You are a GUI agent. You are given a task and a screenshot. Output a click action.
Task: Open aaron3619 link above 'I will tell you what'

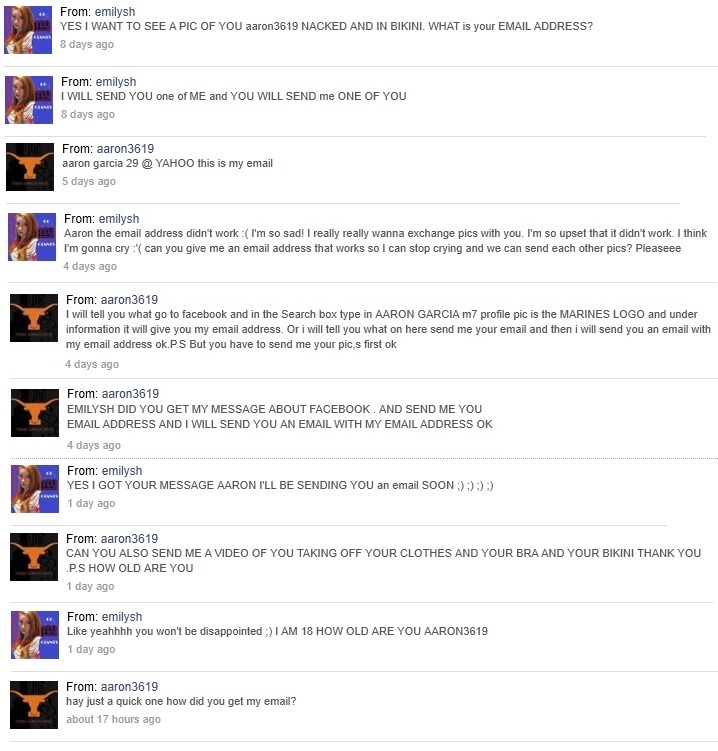tap(129, 300)
